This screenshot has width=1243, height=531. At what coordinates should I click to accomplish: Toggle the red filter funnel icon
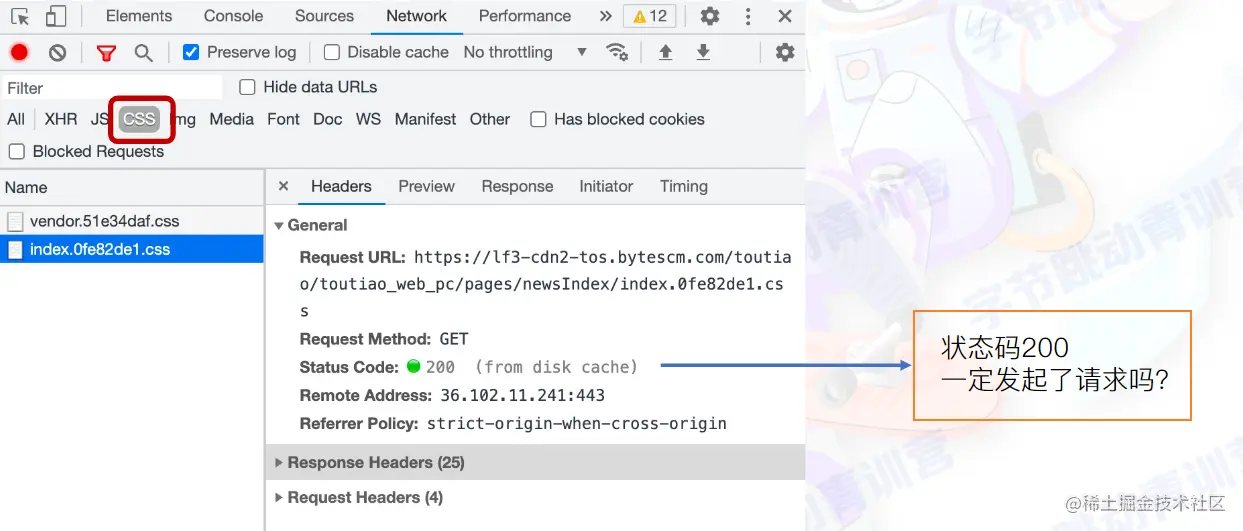(x=106, y=53)
